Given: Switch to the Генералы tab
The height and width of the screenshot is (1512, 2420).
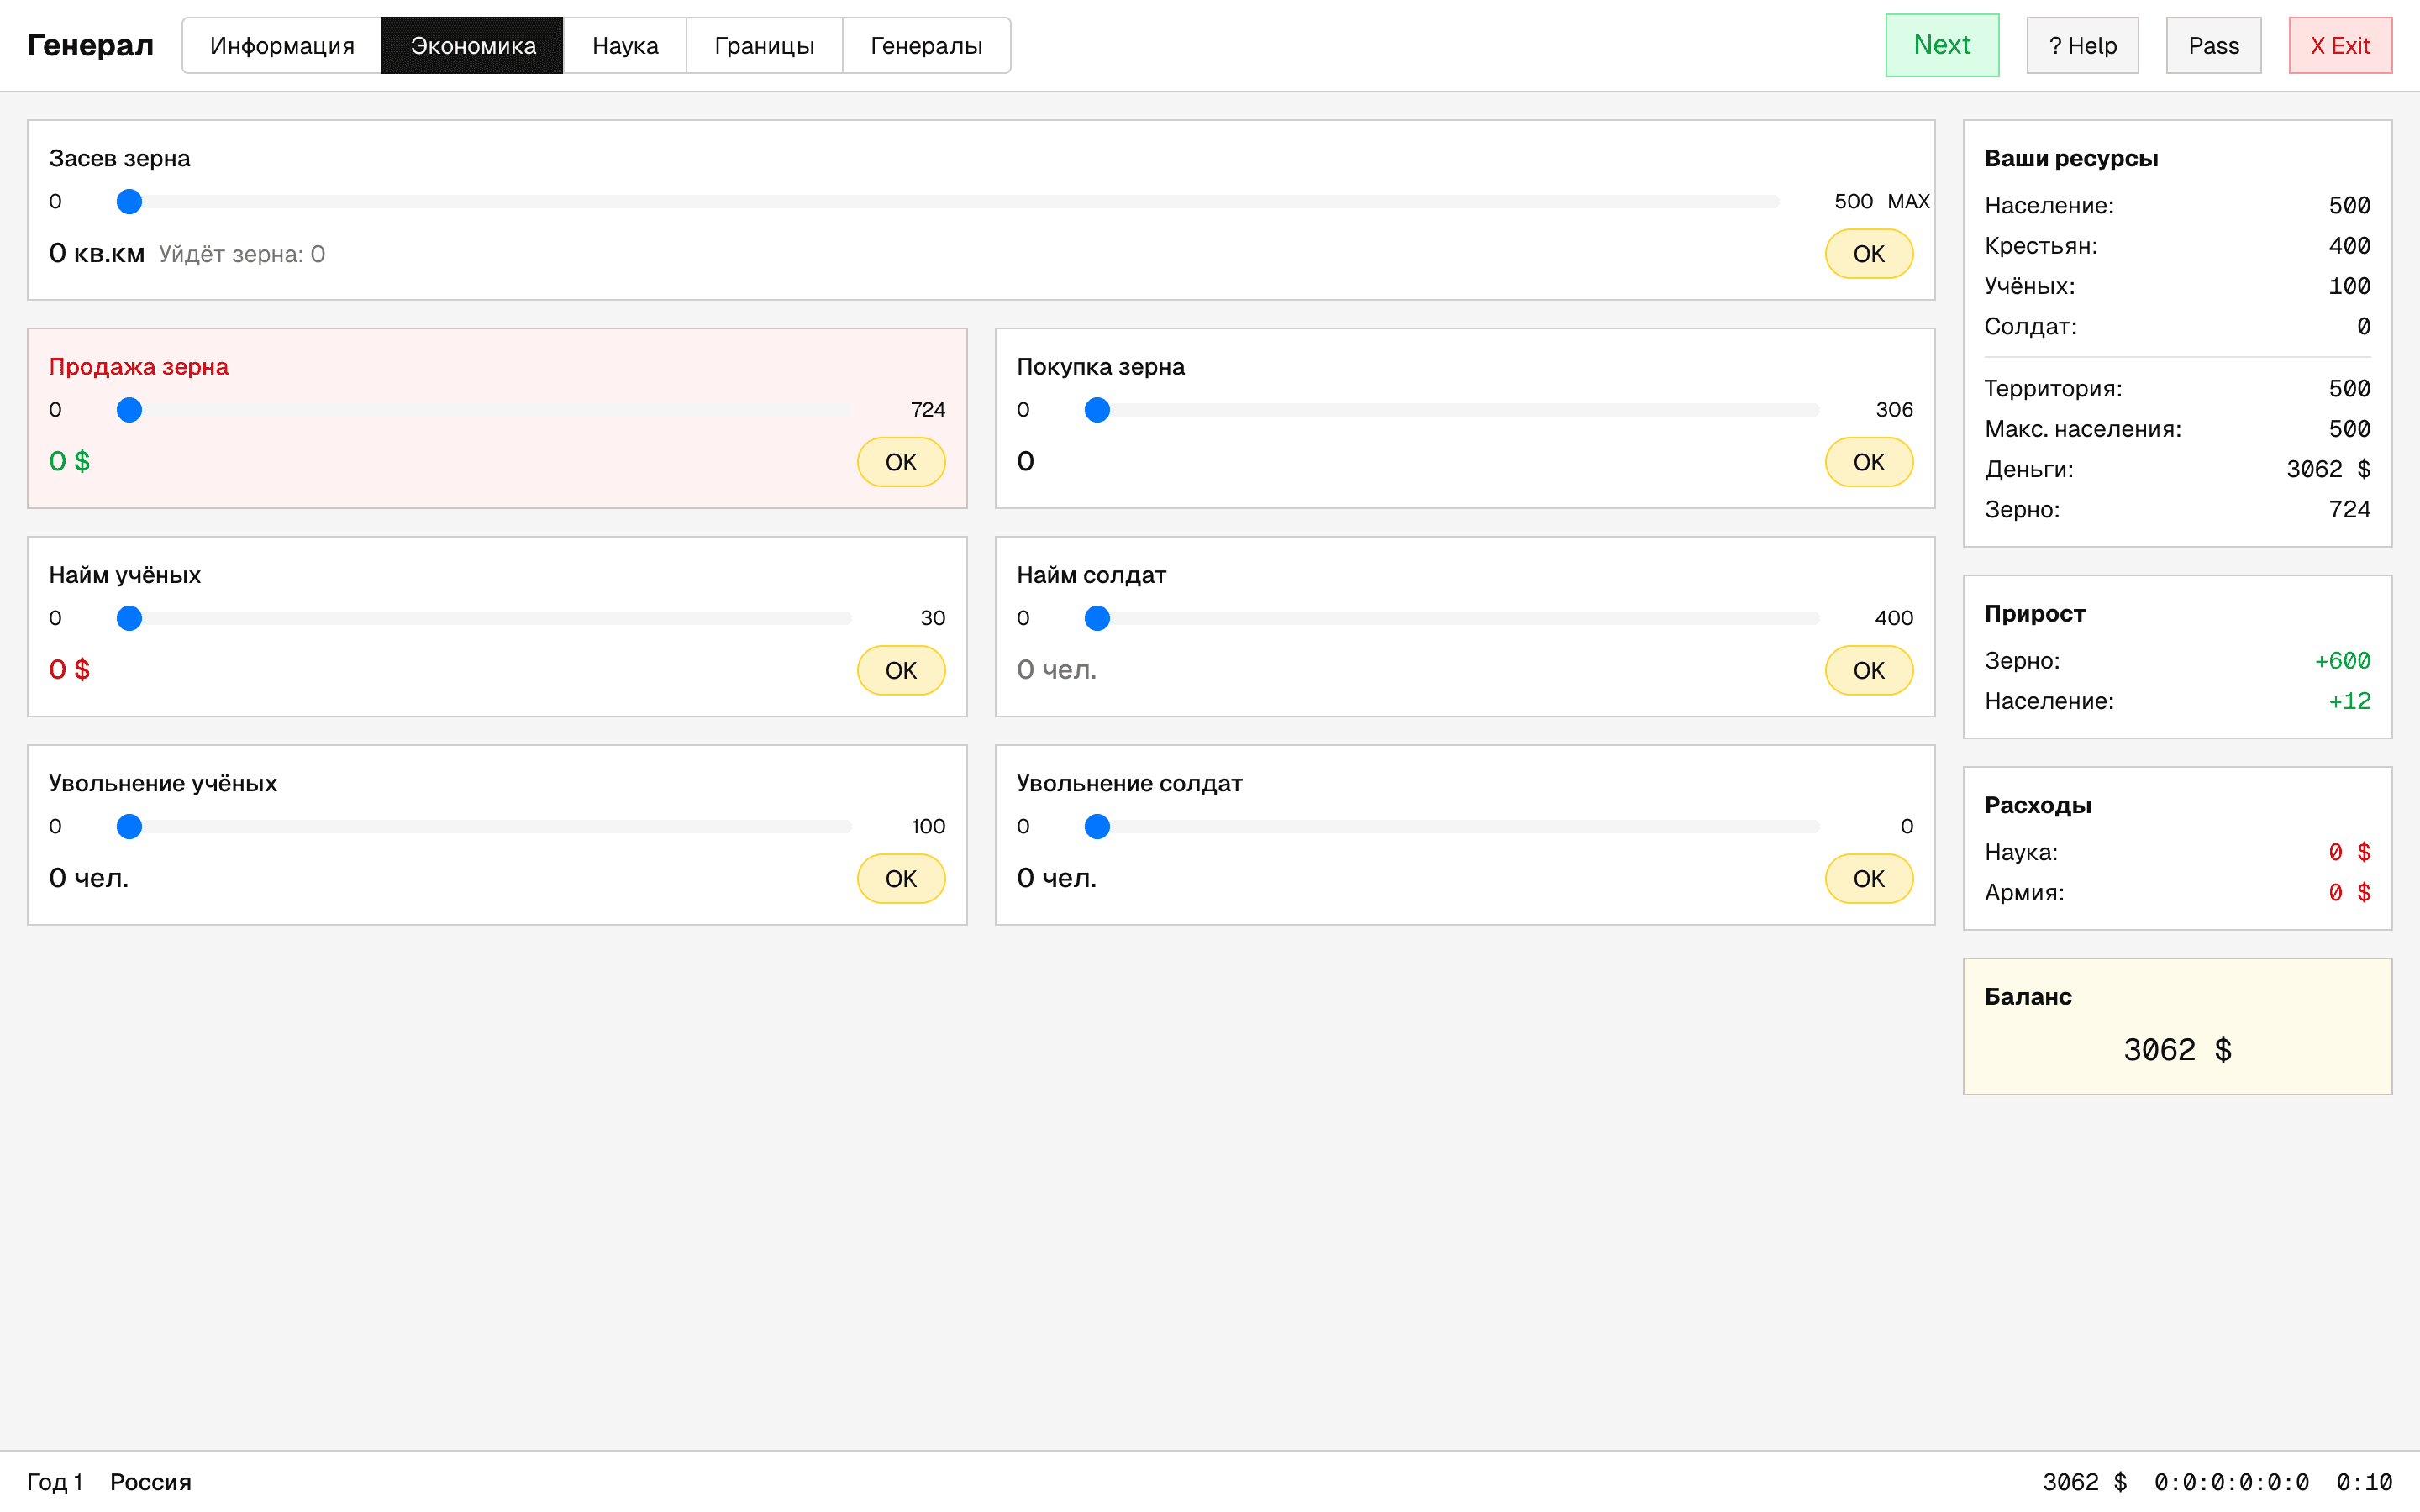Looking at the screenshot, I should [x=926, y=45].
